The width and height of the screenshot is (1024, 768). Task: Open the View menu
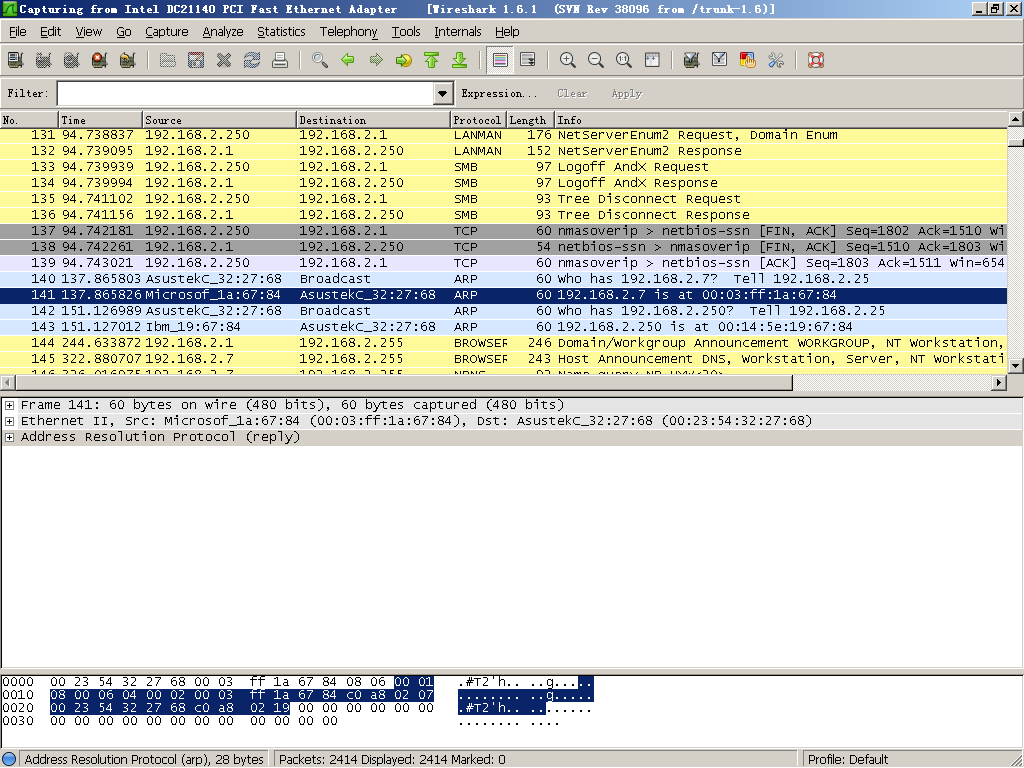88,32
